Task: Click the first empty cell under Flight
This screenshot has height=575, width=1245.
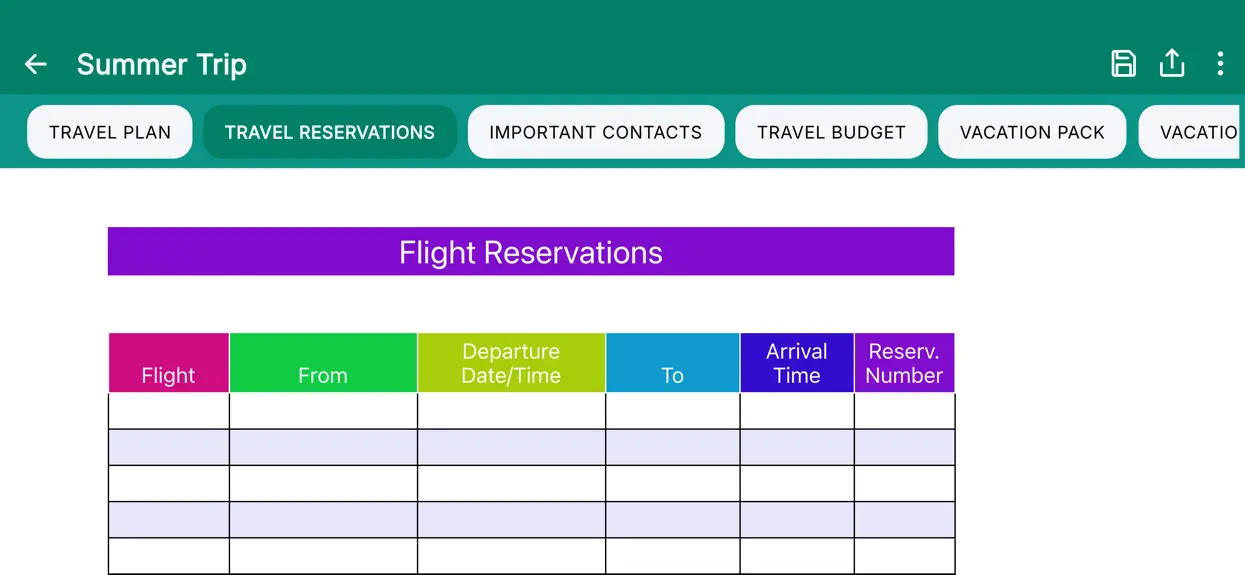Action: [169, 411]
